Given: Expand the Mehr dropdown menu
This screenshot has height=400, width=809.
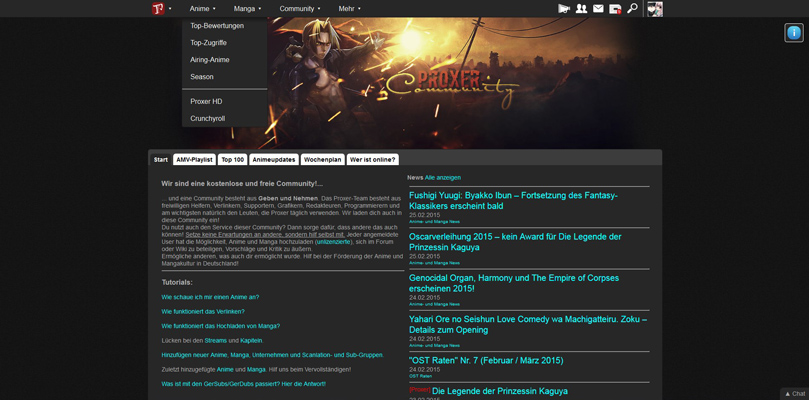Looking at the screenshot, I should pyautogui.click(x=349, y=9).
